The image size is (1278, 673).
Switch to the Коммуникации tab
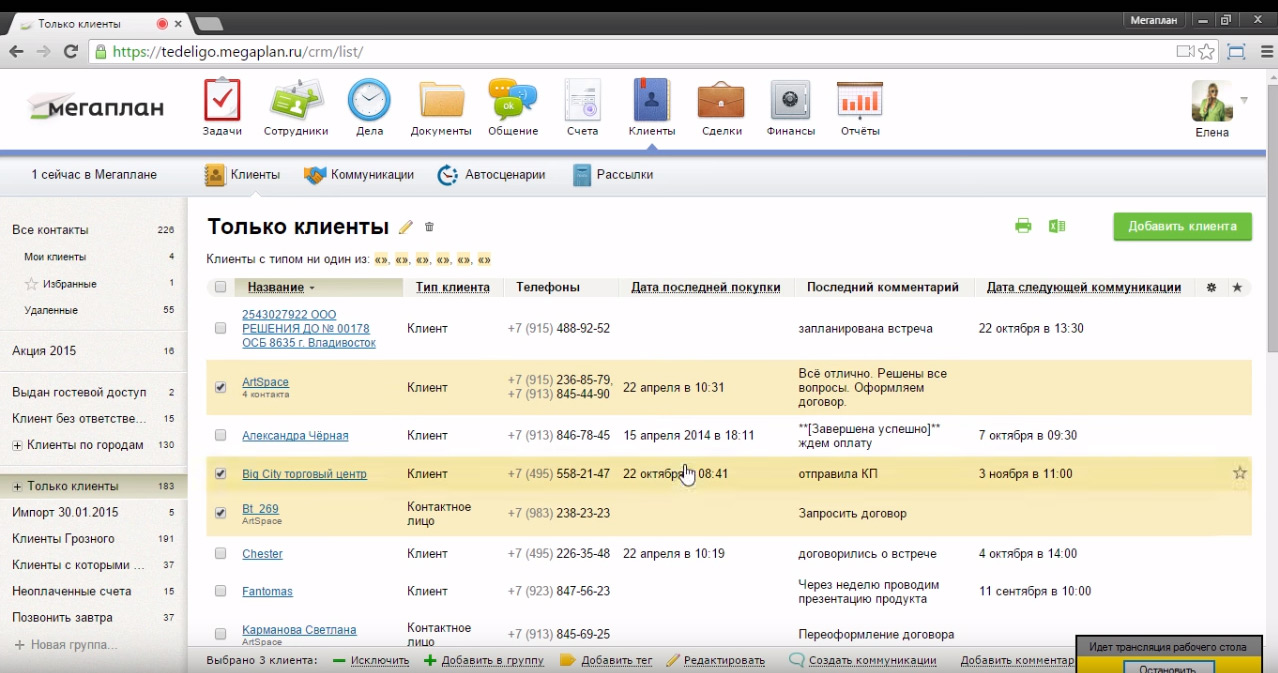tap(359, 175)
